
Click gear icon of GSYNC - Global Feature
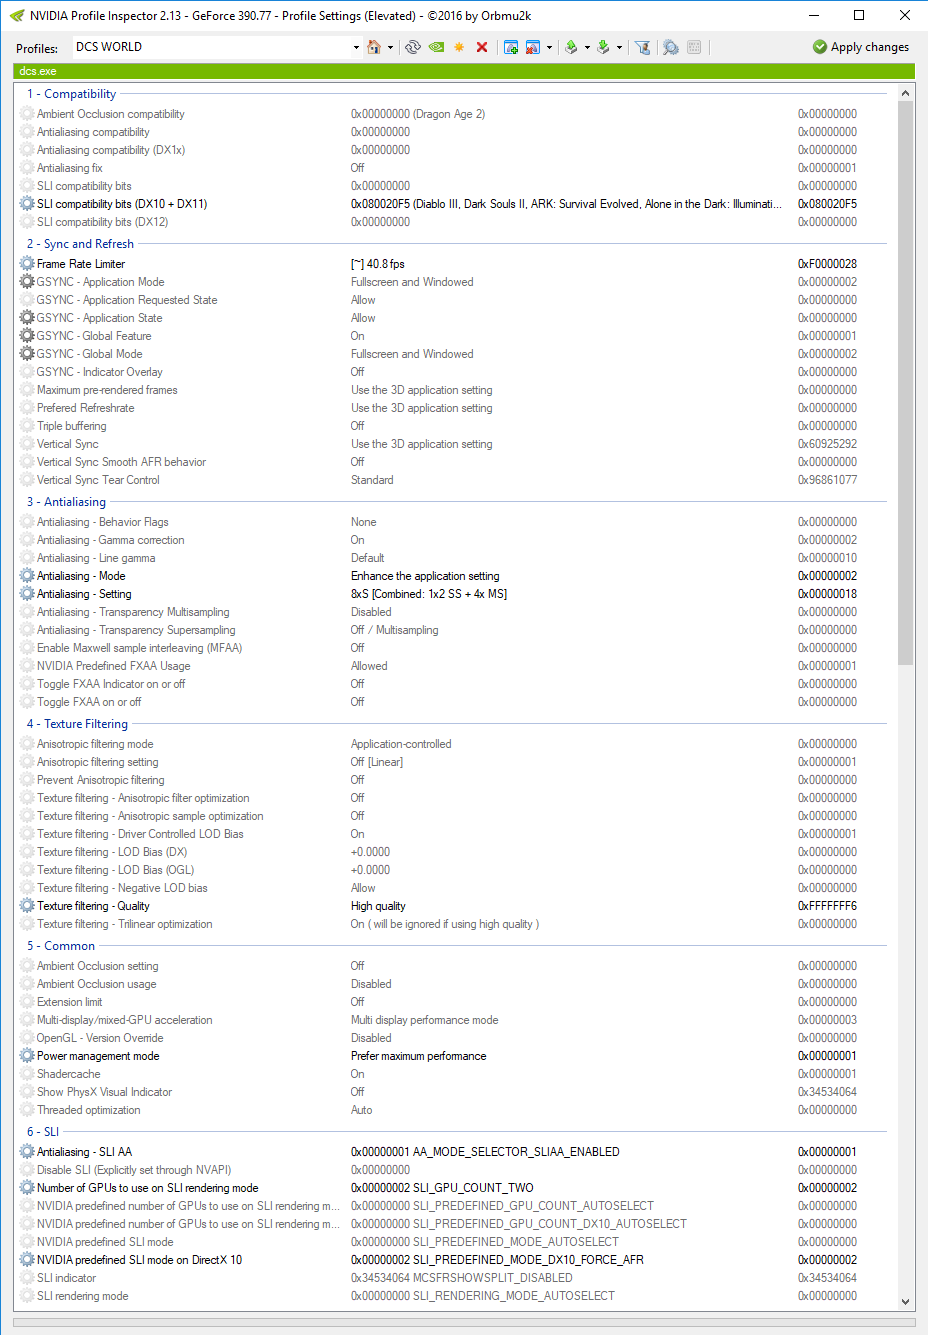[27, 336]
